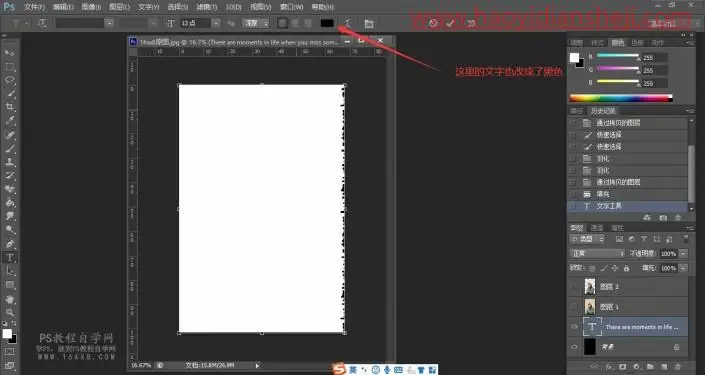The height and width of the screenshot is (375, 705).
Task: Select center align text button
Action: (295, 23)
